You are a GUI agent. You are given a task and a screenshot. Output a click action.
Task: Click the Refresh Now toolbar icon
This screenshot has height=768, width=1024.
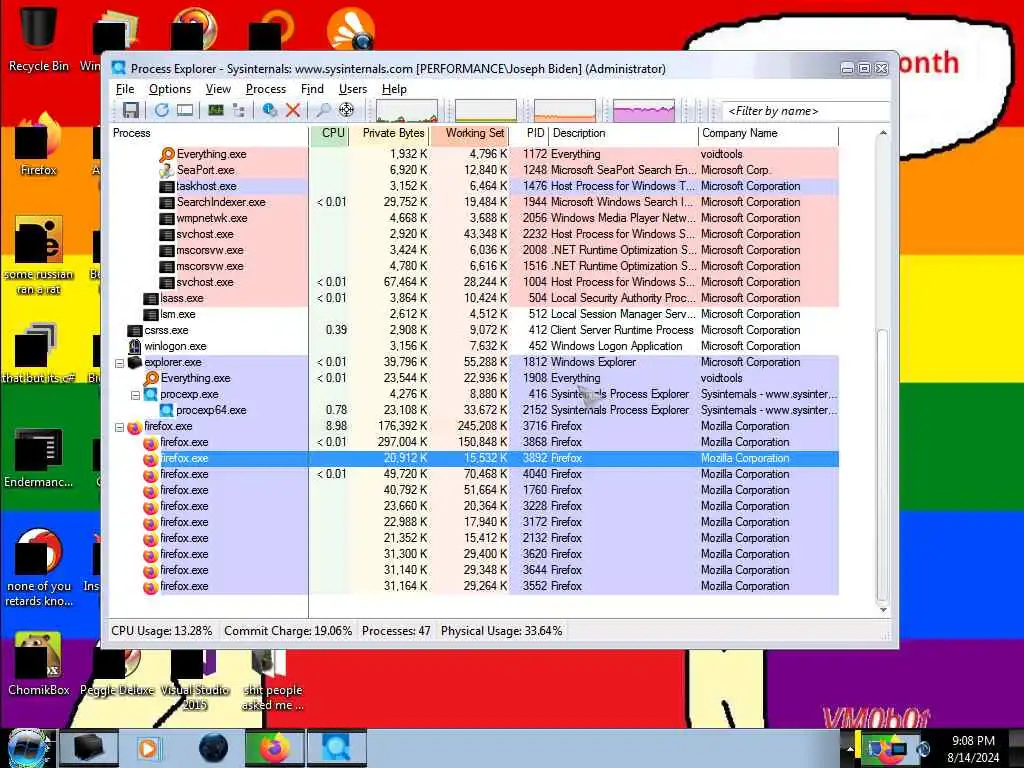click(161, 110)
